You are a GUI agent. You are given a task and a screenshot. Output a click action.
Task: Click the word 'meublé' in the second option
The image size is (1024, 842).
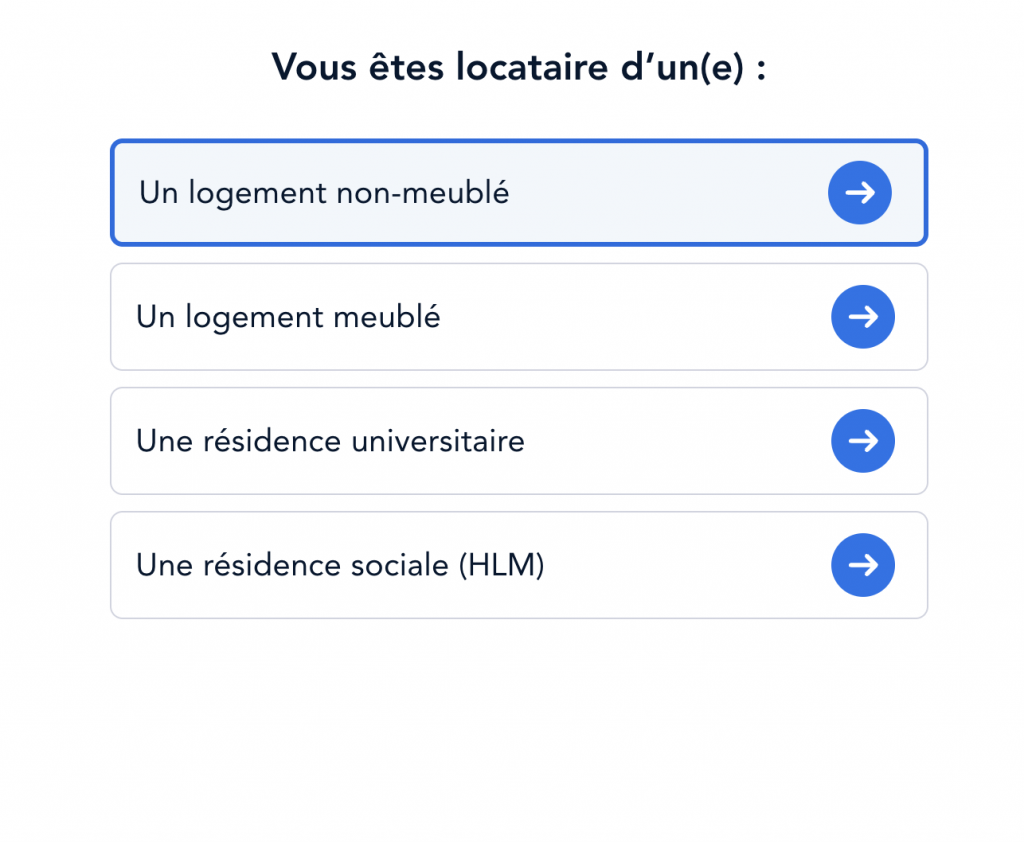[x=387, y=317]
